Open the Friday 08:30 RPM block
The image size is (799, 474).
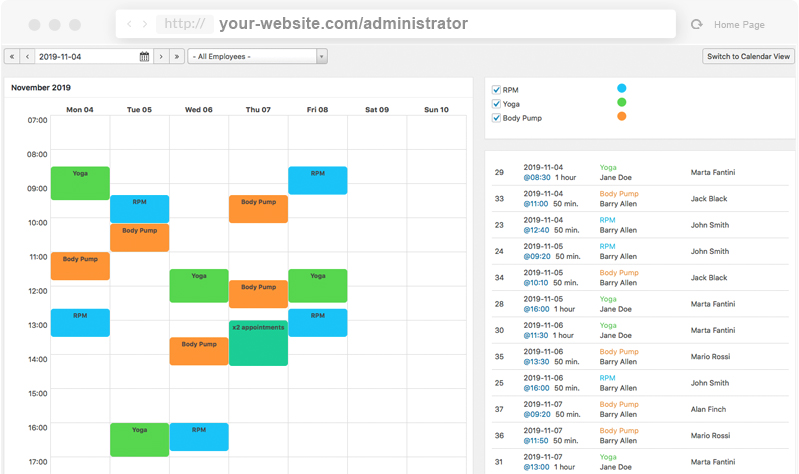point(318,180)
